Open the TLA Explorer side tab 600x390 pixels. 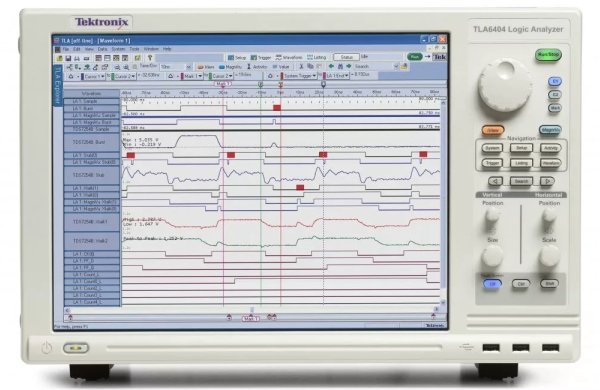(x=58, y=85)
